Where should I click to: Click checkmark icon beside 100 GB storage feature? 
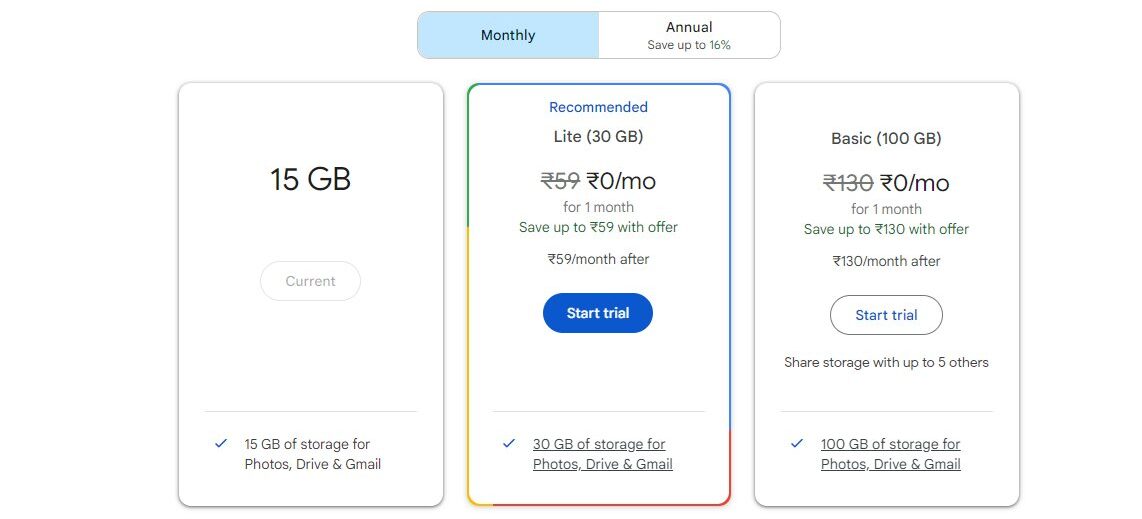tap(797, 443)
